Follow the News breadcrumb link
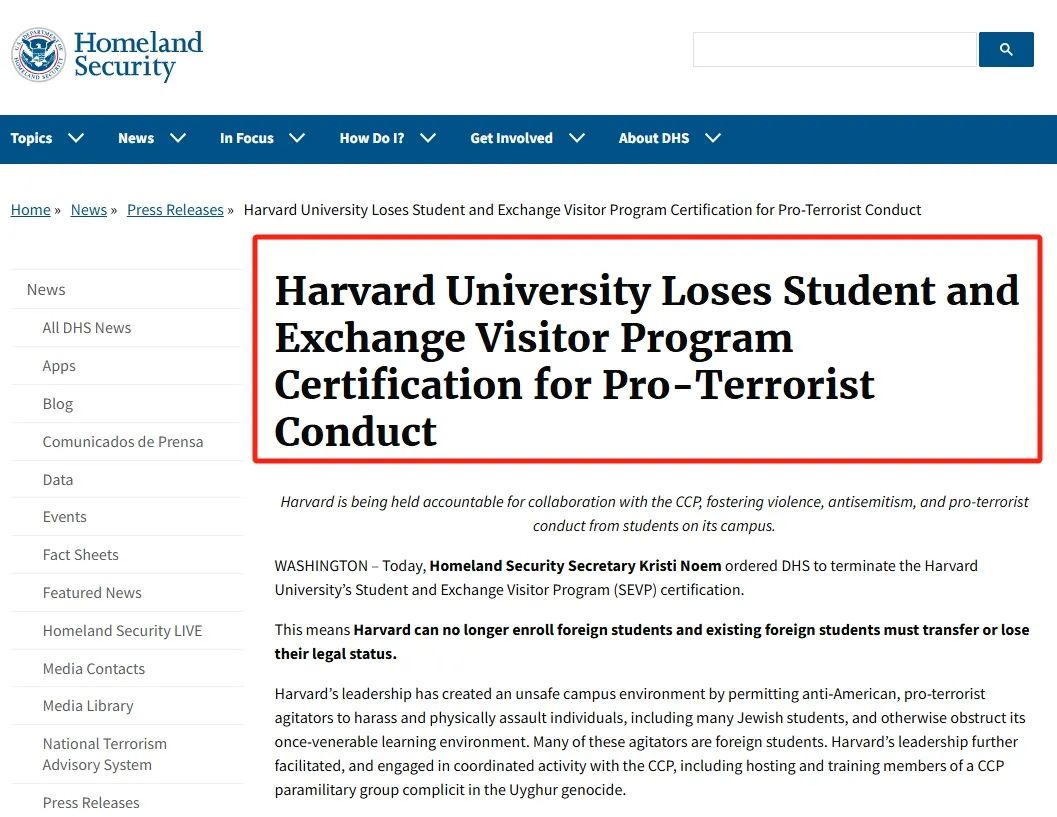This screenshot has height=817, width=1057. pyautogui.click(x=89, y=210)
